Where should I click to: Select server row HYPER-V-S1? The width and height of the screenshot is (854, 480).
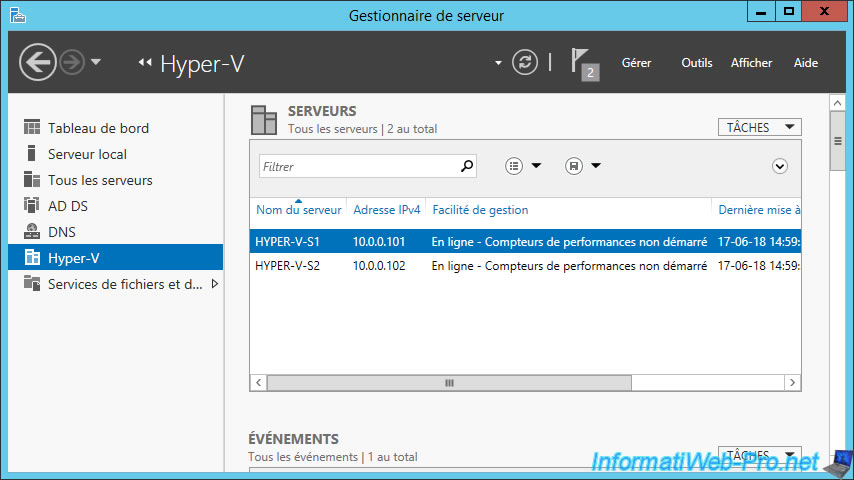525,241
